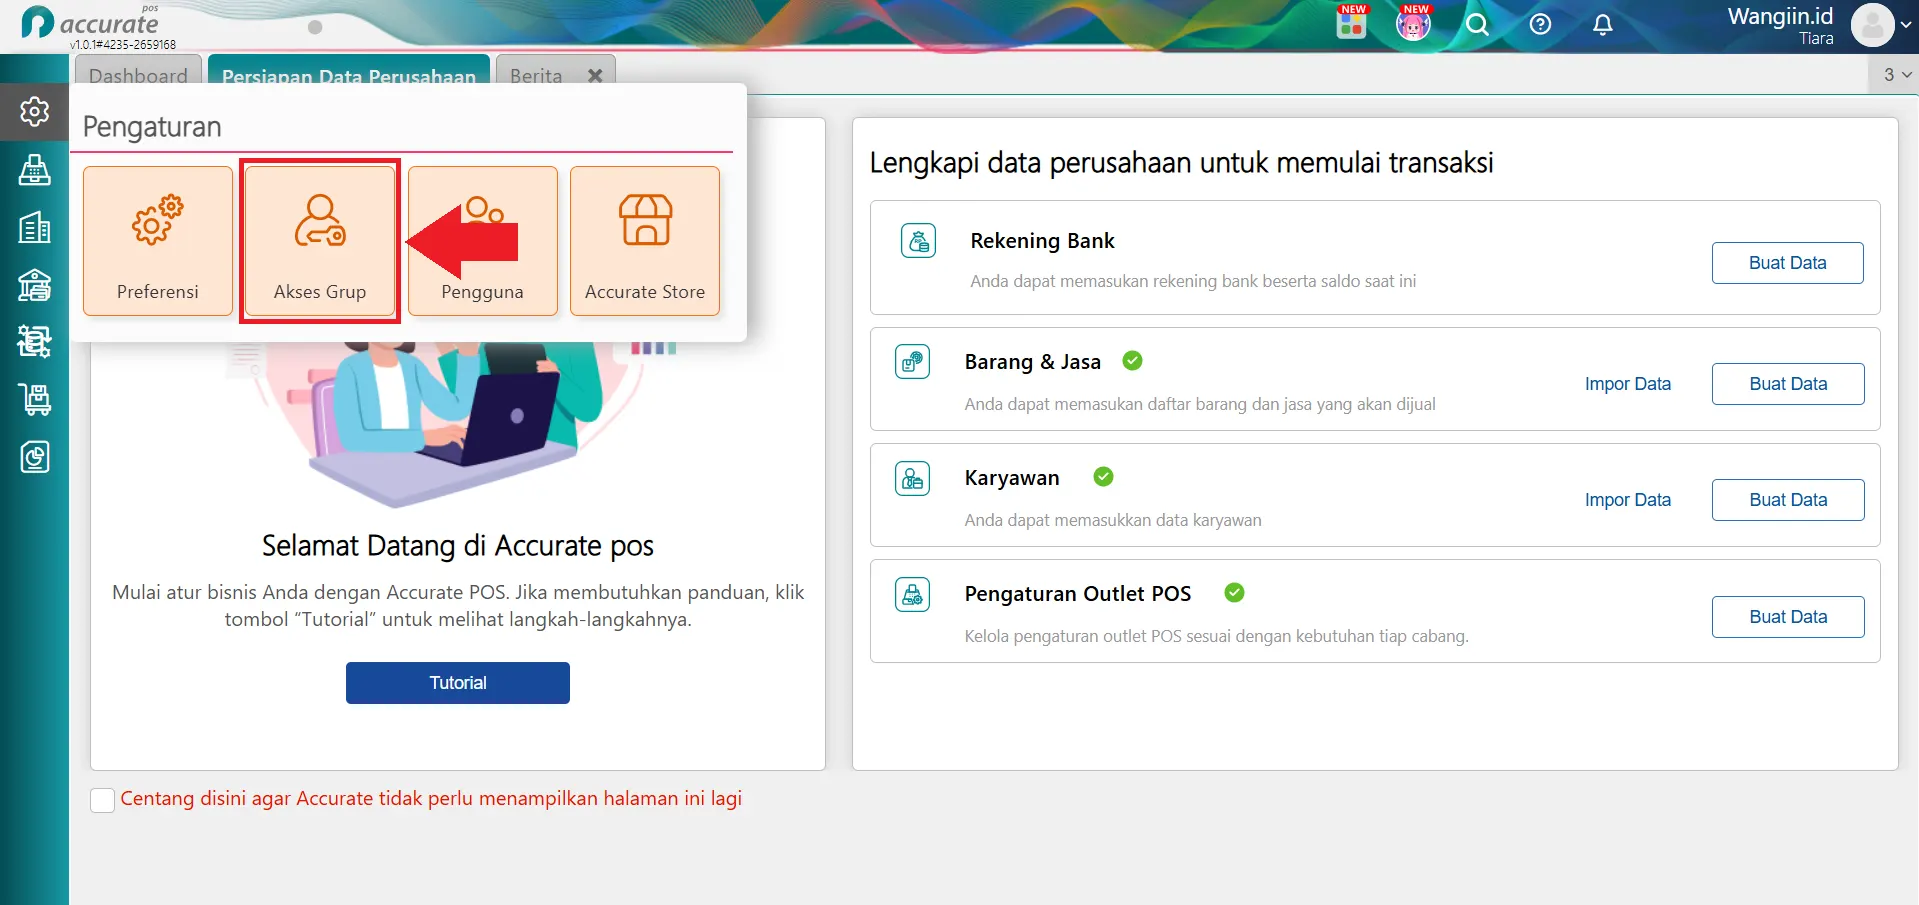Image resolution: width=1919 pixels, height=905 pixels.
Task: Open the stacked boxes inventory module in sidebar
Action: 34,342
